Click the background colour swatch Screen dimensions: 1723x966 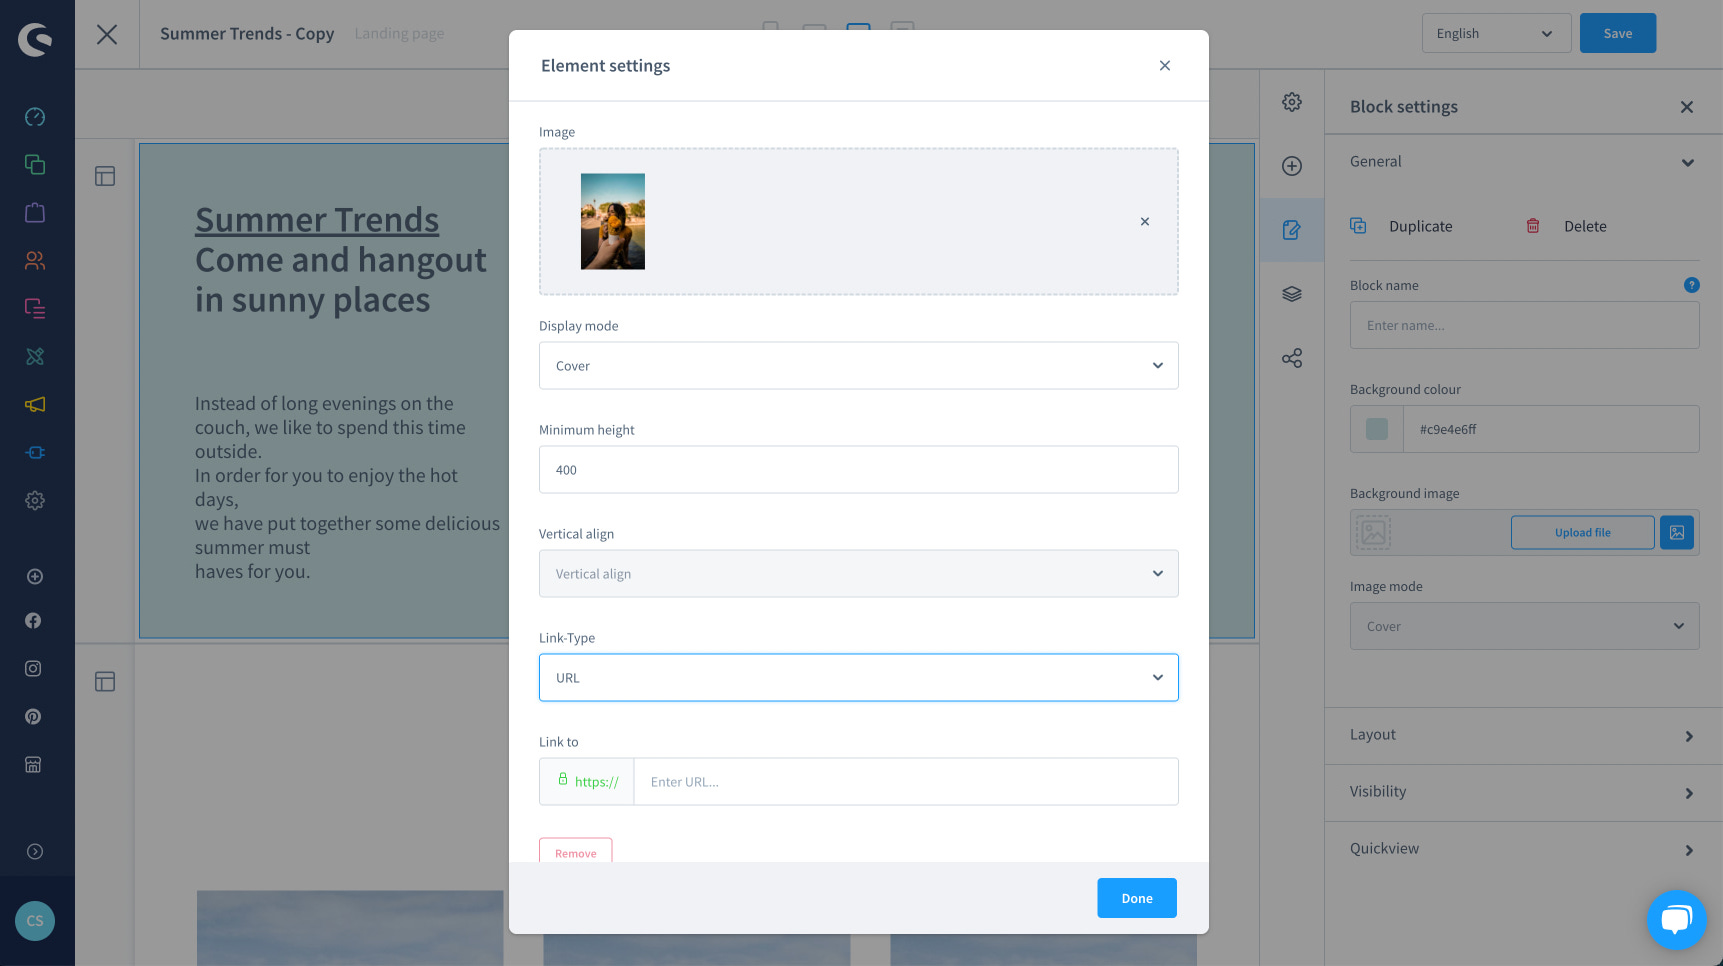tap(1377, 429)
